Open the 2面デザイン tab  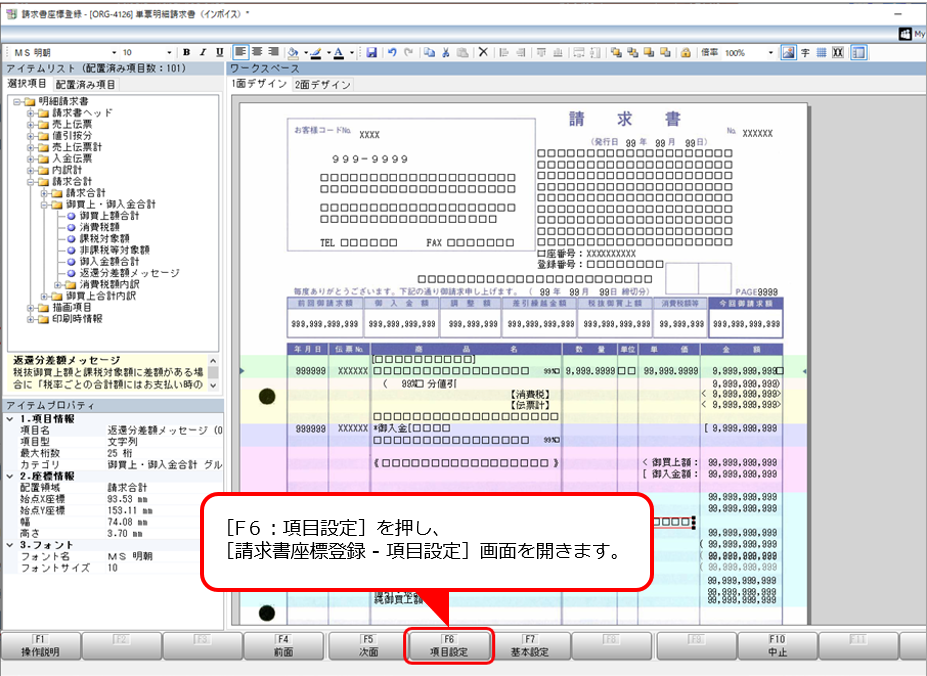tap(323, 85)
